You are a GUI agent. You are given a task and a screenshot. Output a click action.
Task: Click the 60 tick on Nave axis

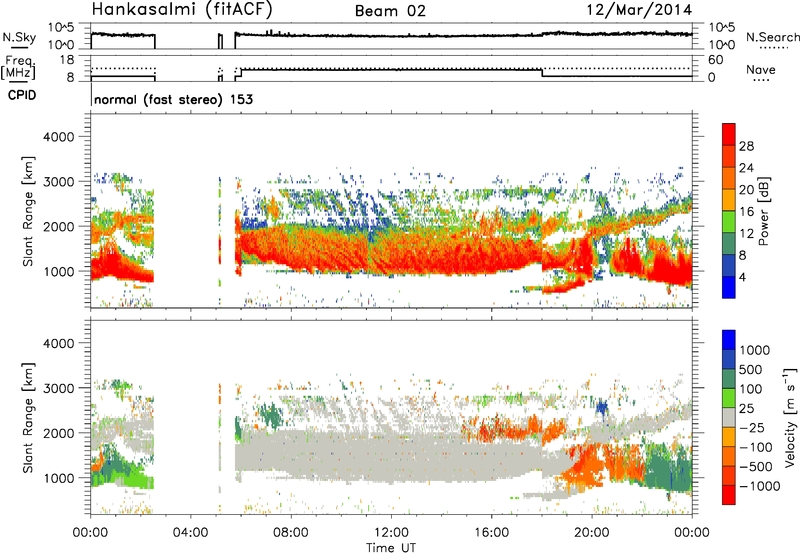tap(715, 60)
